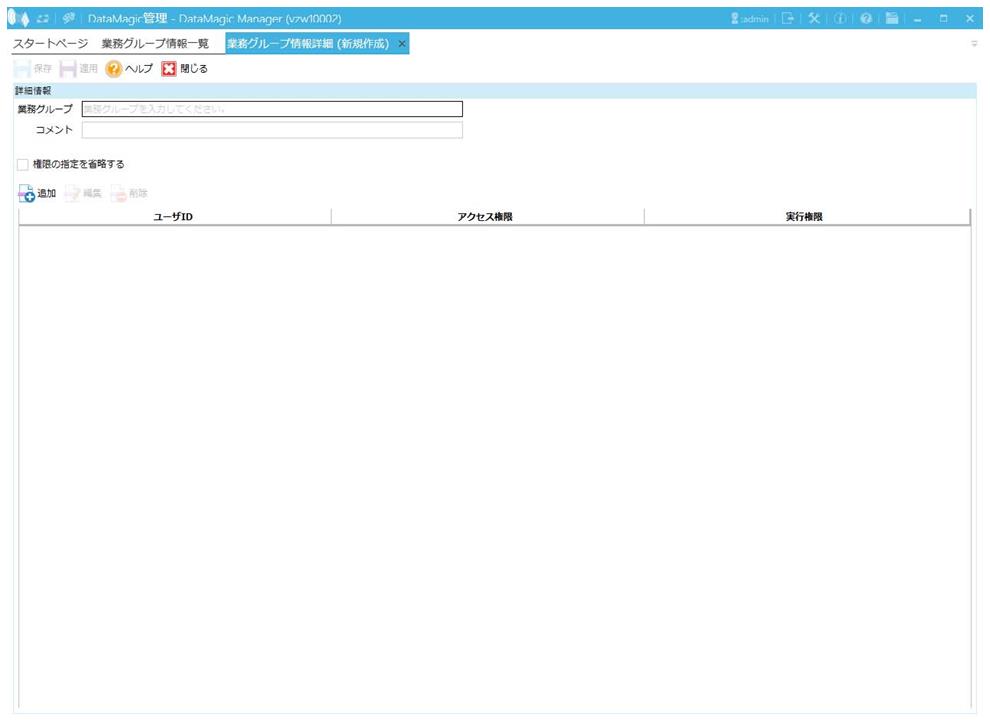This screenshot has width=990, height=724.
Task: Click the information icon in title bar
Action: [840, 18]
